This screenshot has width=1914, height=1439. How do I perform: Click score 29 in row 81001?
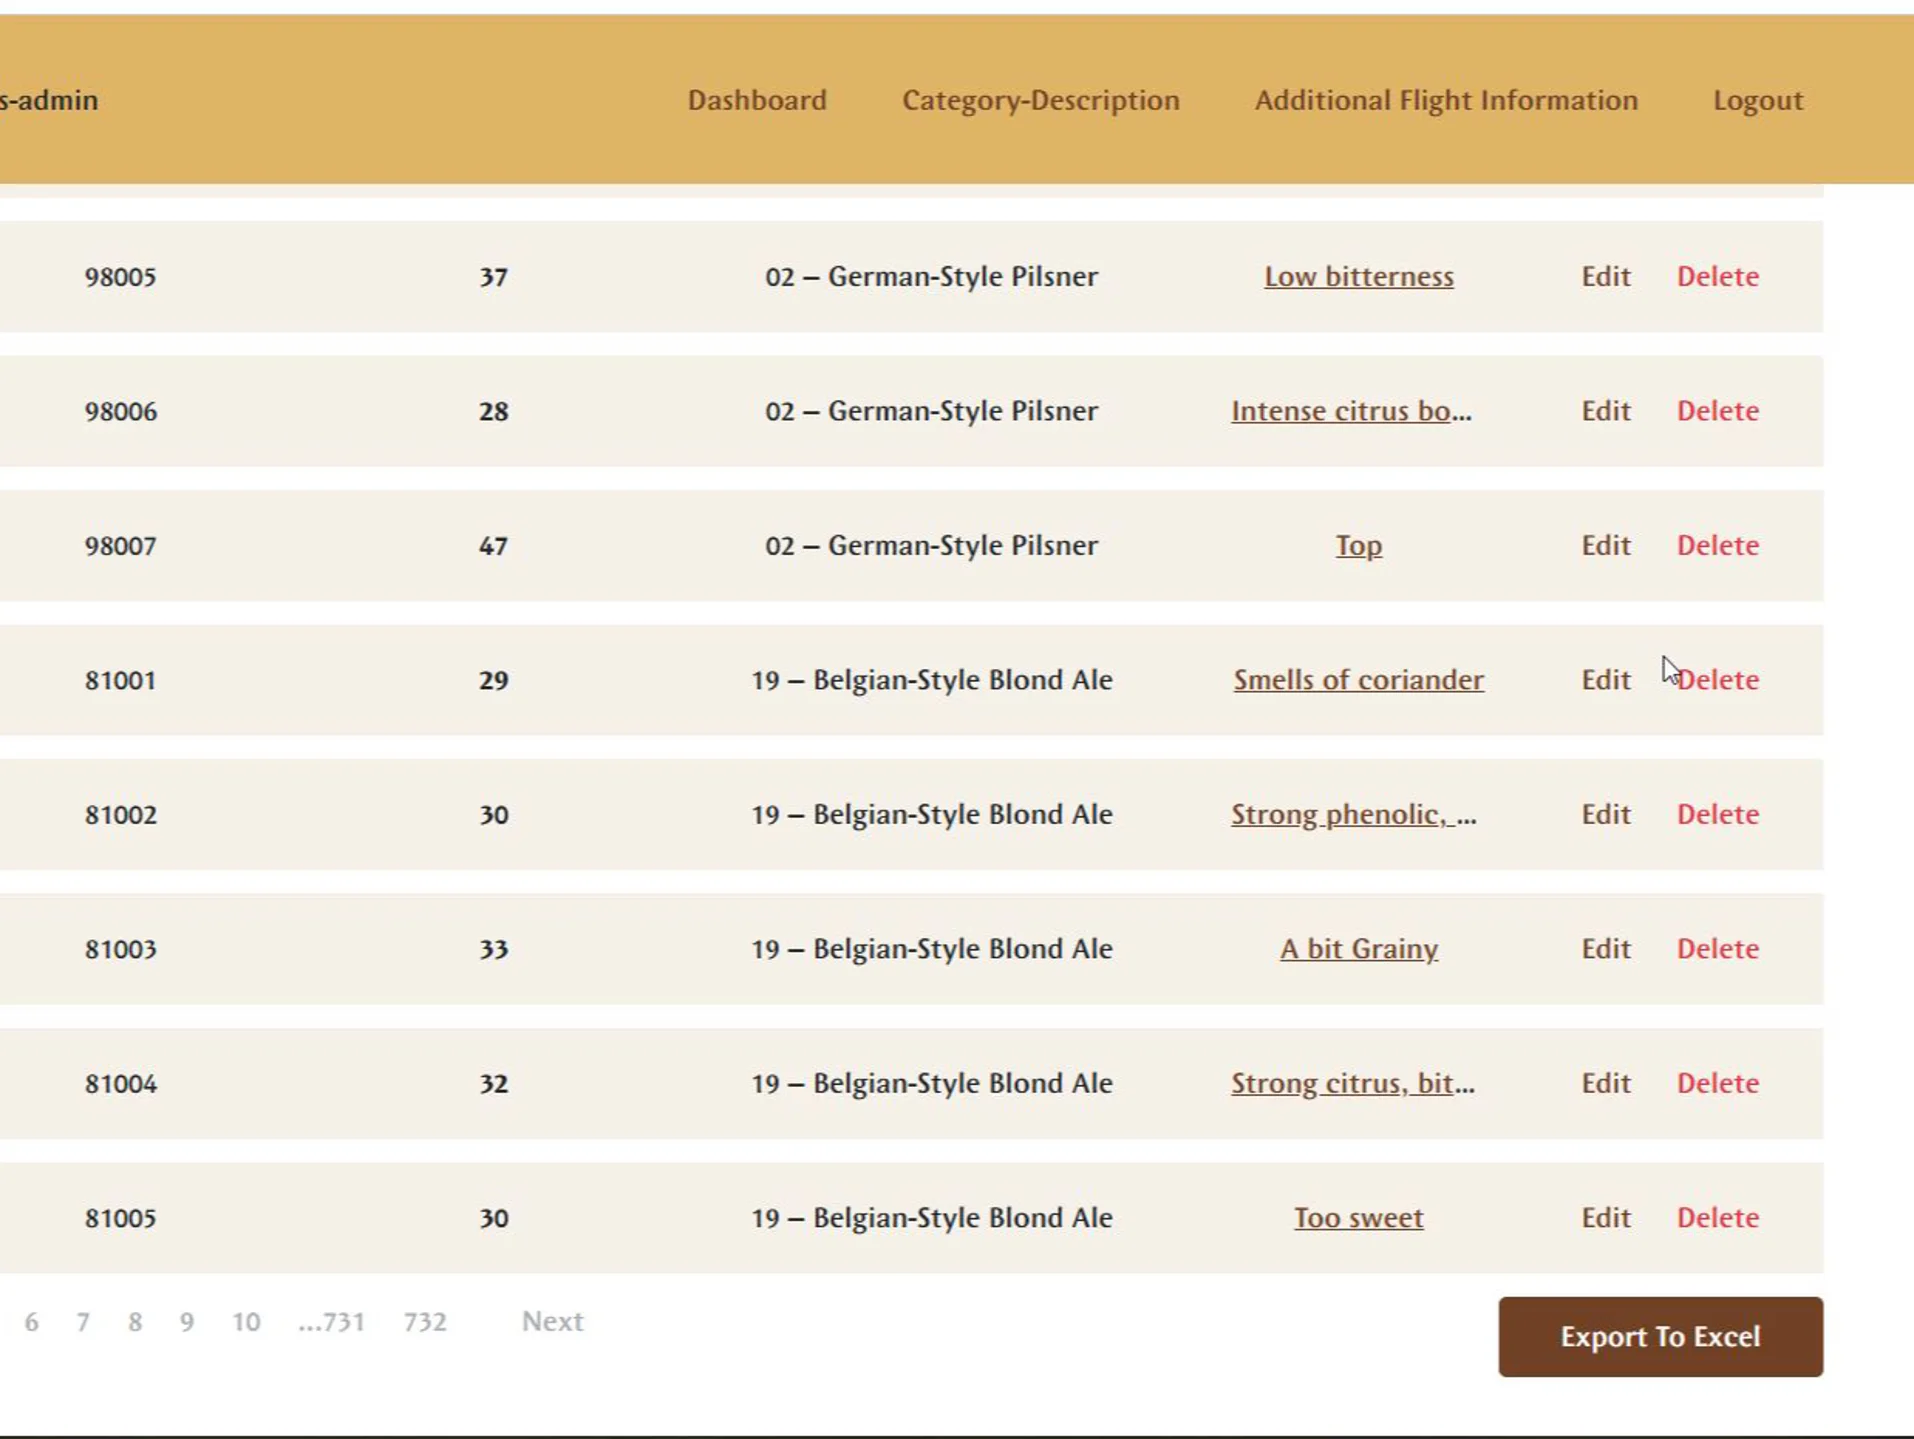coord(493,680)
